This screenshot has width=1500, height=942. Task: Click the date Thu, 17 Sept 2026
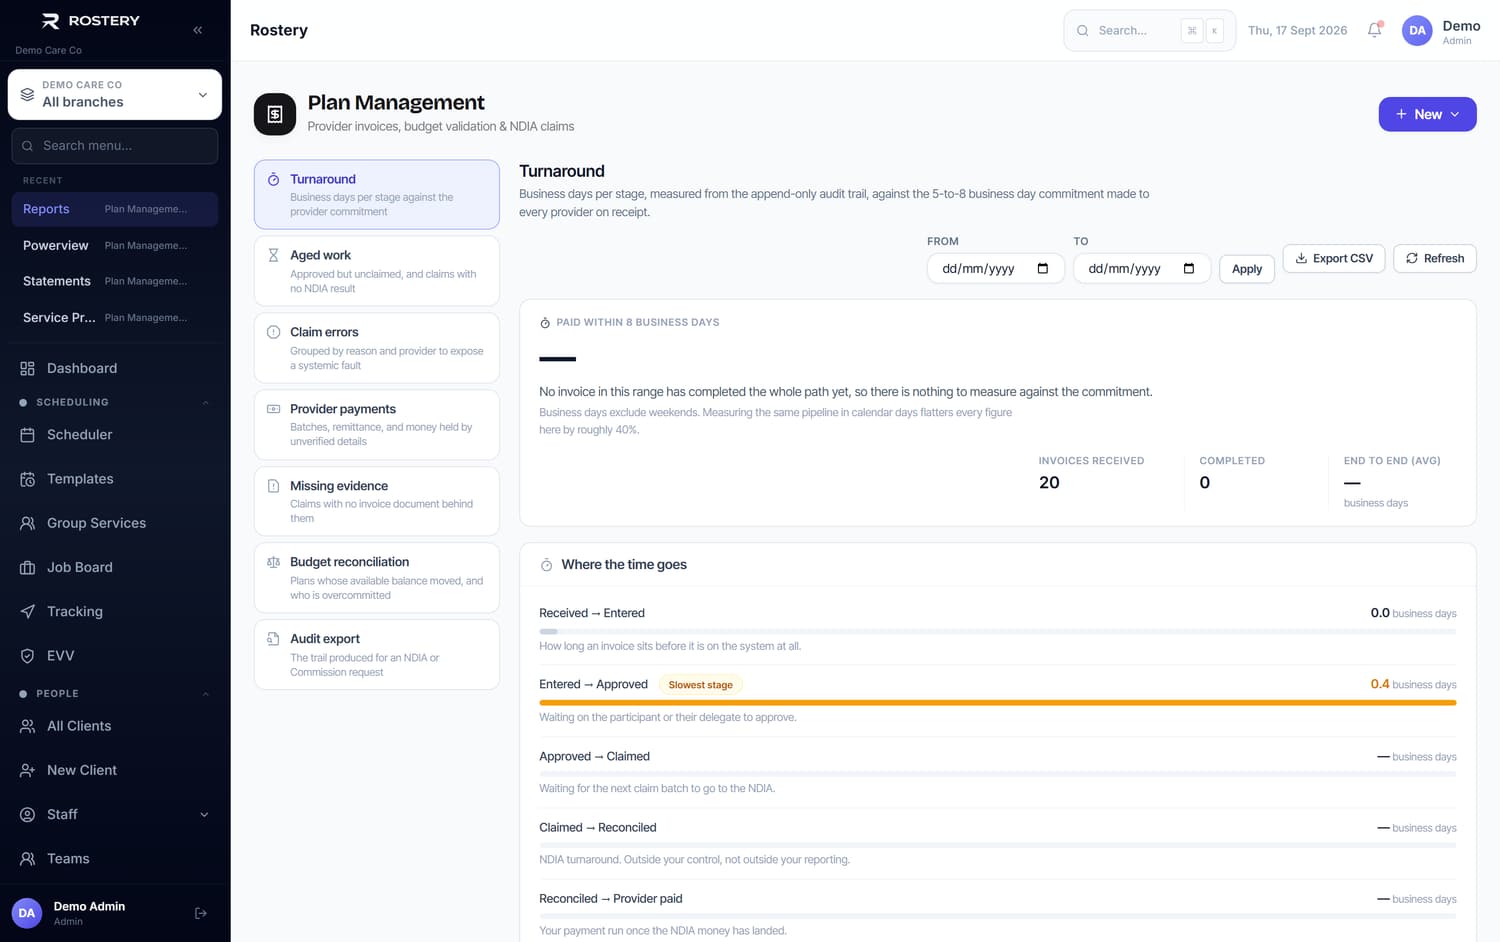click(x=1297, y=31)
